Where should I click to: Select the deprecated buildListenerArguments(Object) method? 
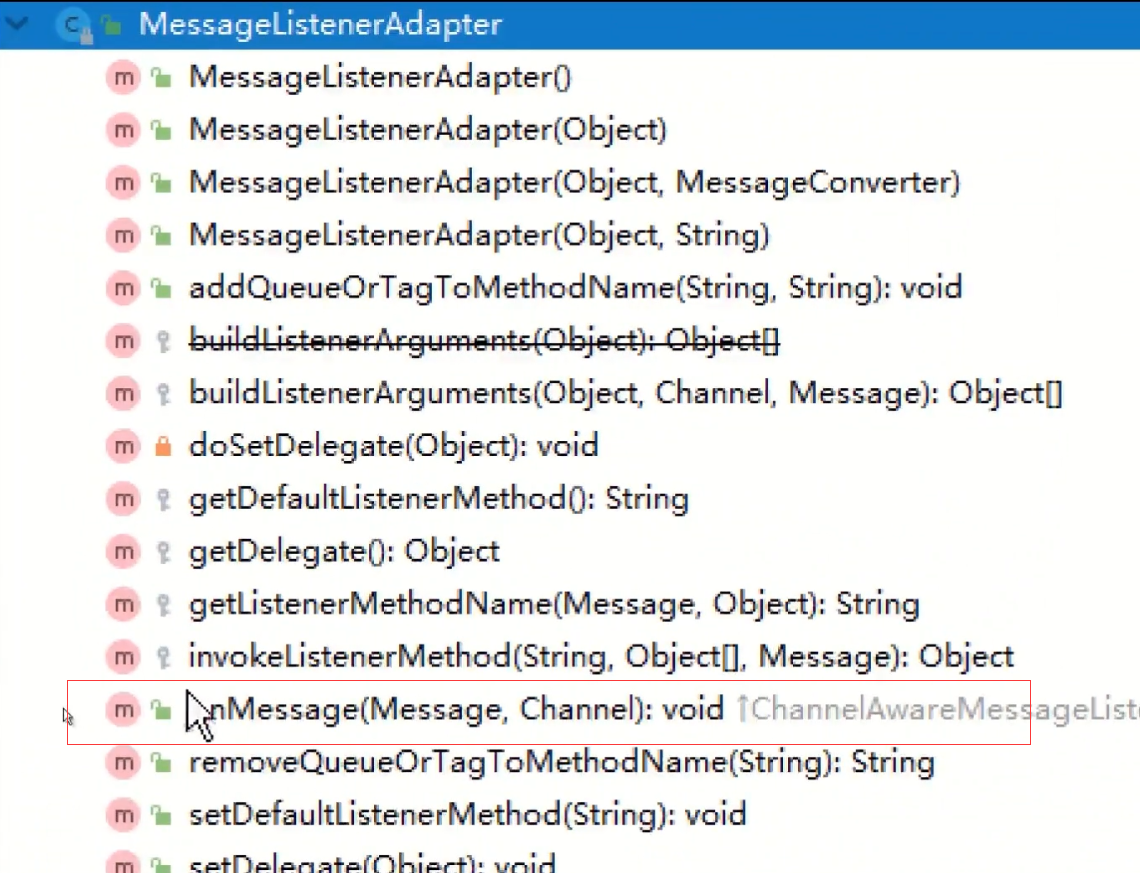coord(484,341)
